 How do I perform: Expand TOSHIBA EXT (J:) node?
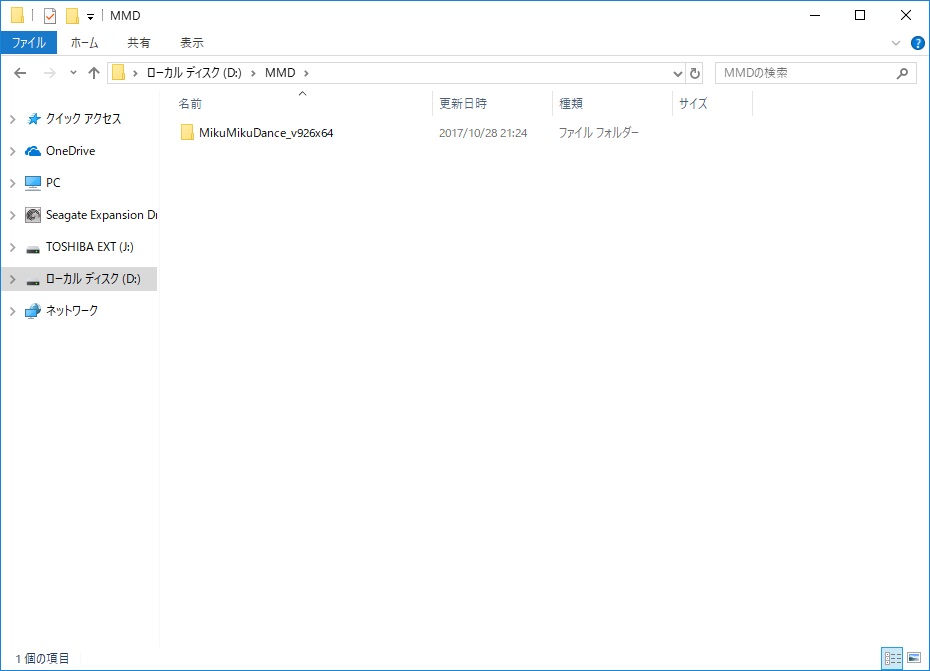coord(12,247)
